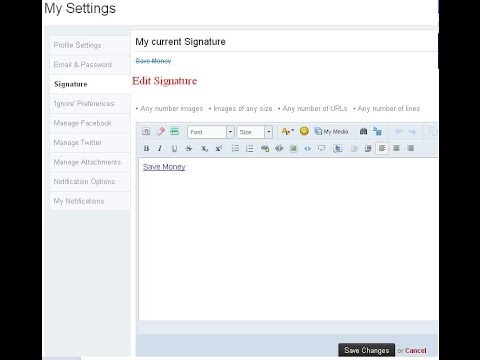Viewport: 480px width, 360px height.
Task: Click the Save Money link in current signature
Action: tap(153, 61)
